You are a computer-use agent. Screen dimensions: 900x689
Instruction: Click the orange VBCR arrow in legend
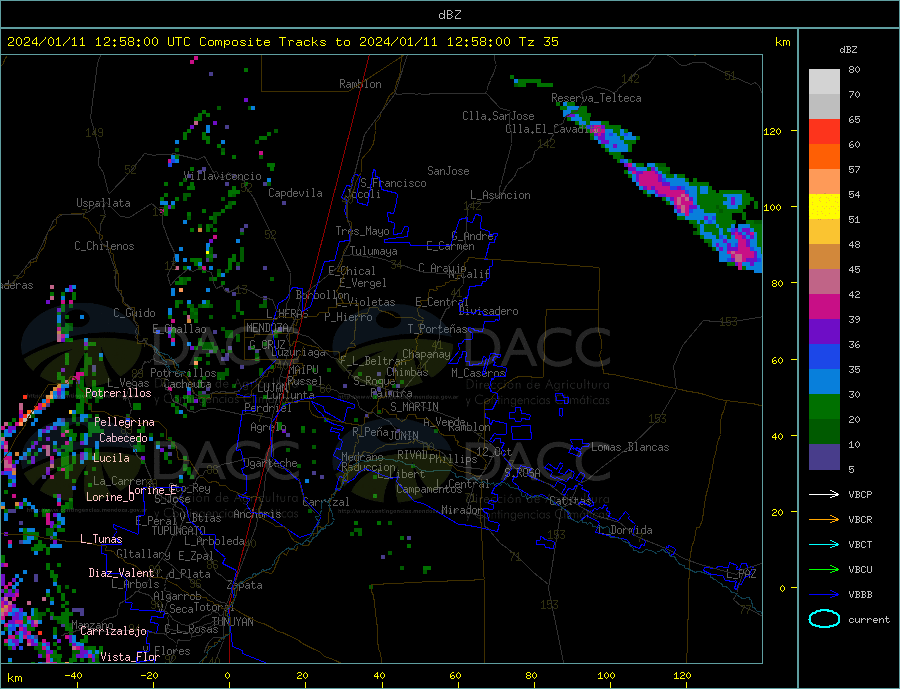point(824,520)
